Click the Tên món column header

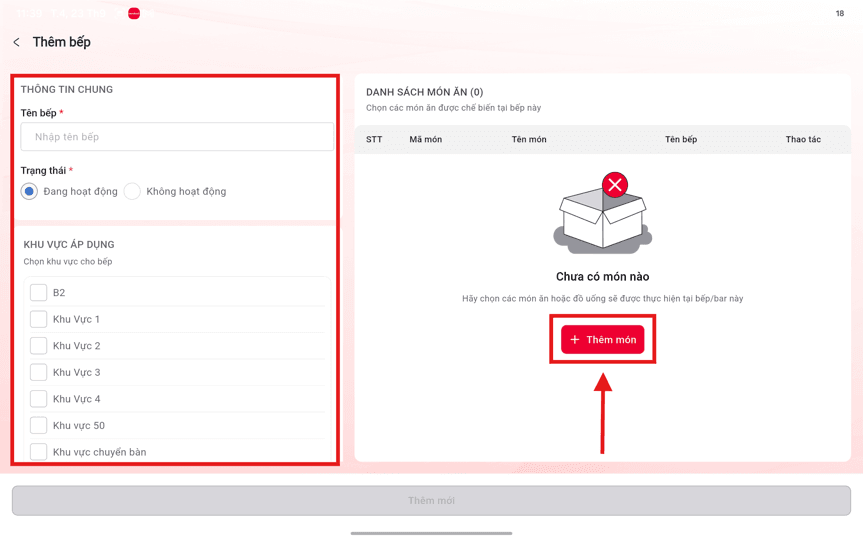click(529, 139)
